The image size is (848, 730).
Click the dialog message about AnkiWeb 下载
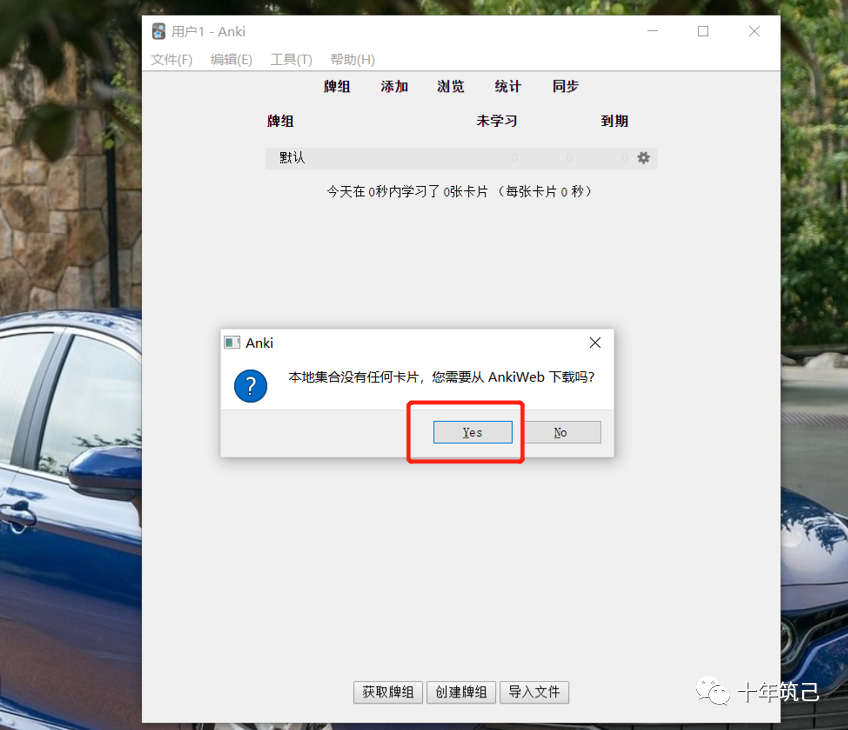pos(441,377)
